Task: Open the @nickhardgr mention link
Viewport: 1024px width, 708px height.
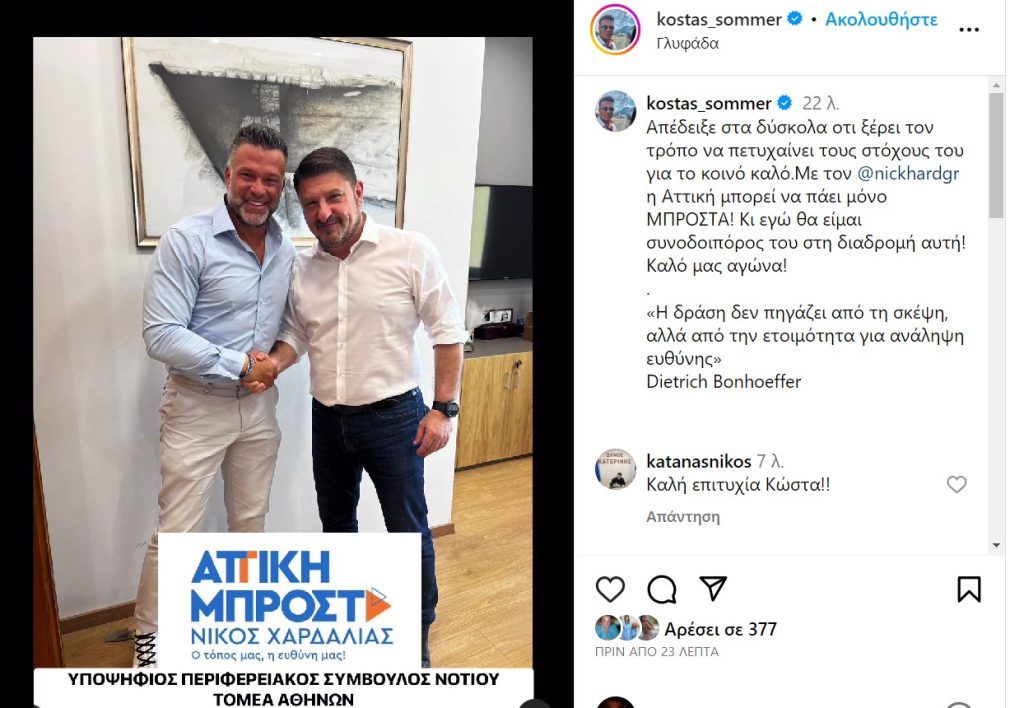Action: click(x=908, y=173)
